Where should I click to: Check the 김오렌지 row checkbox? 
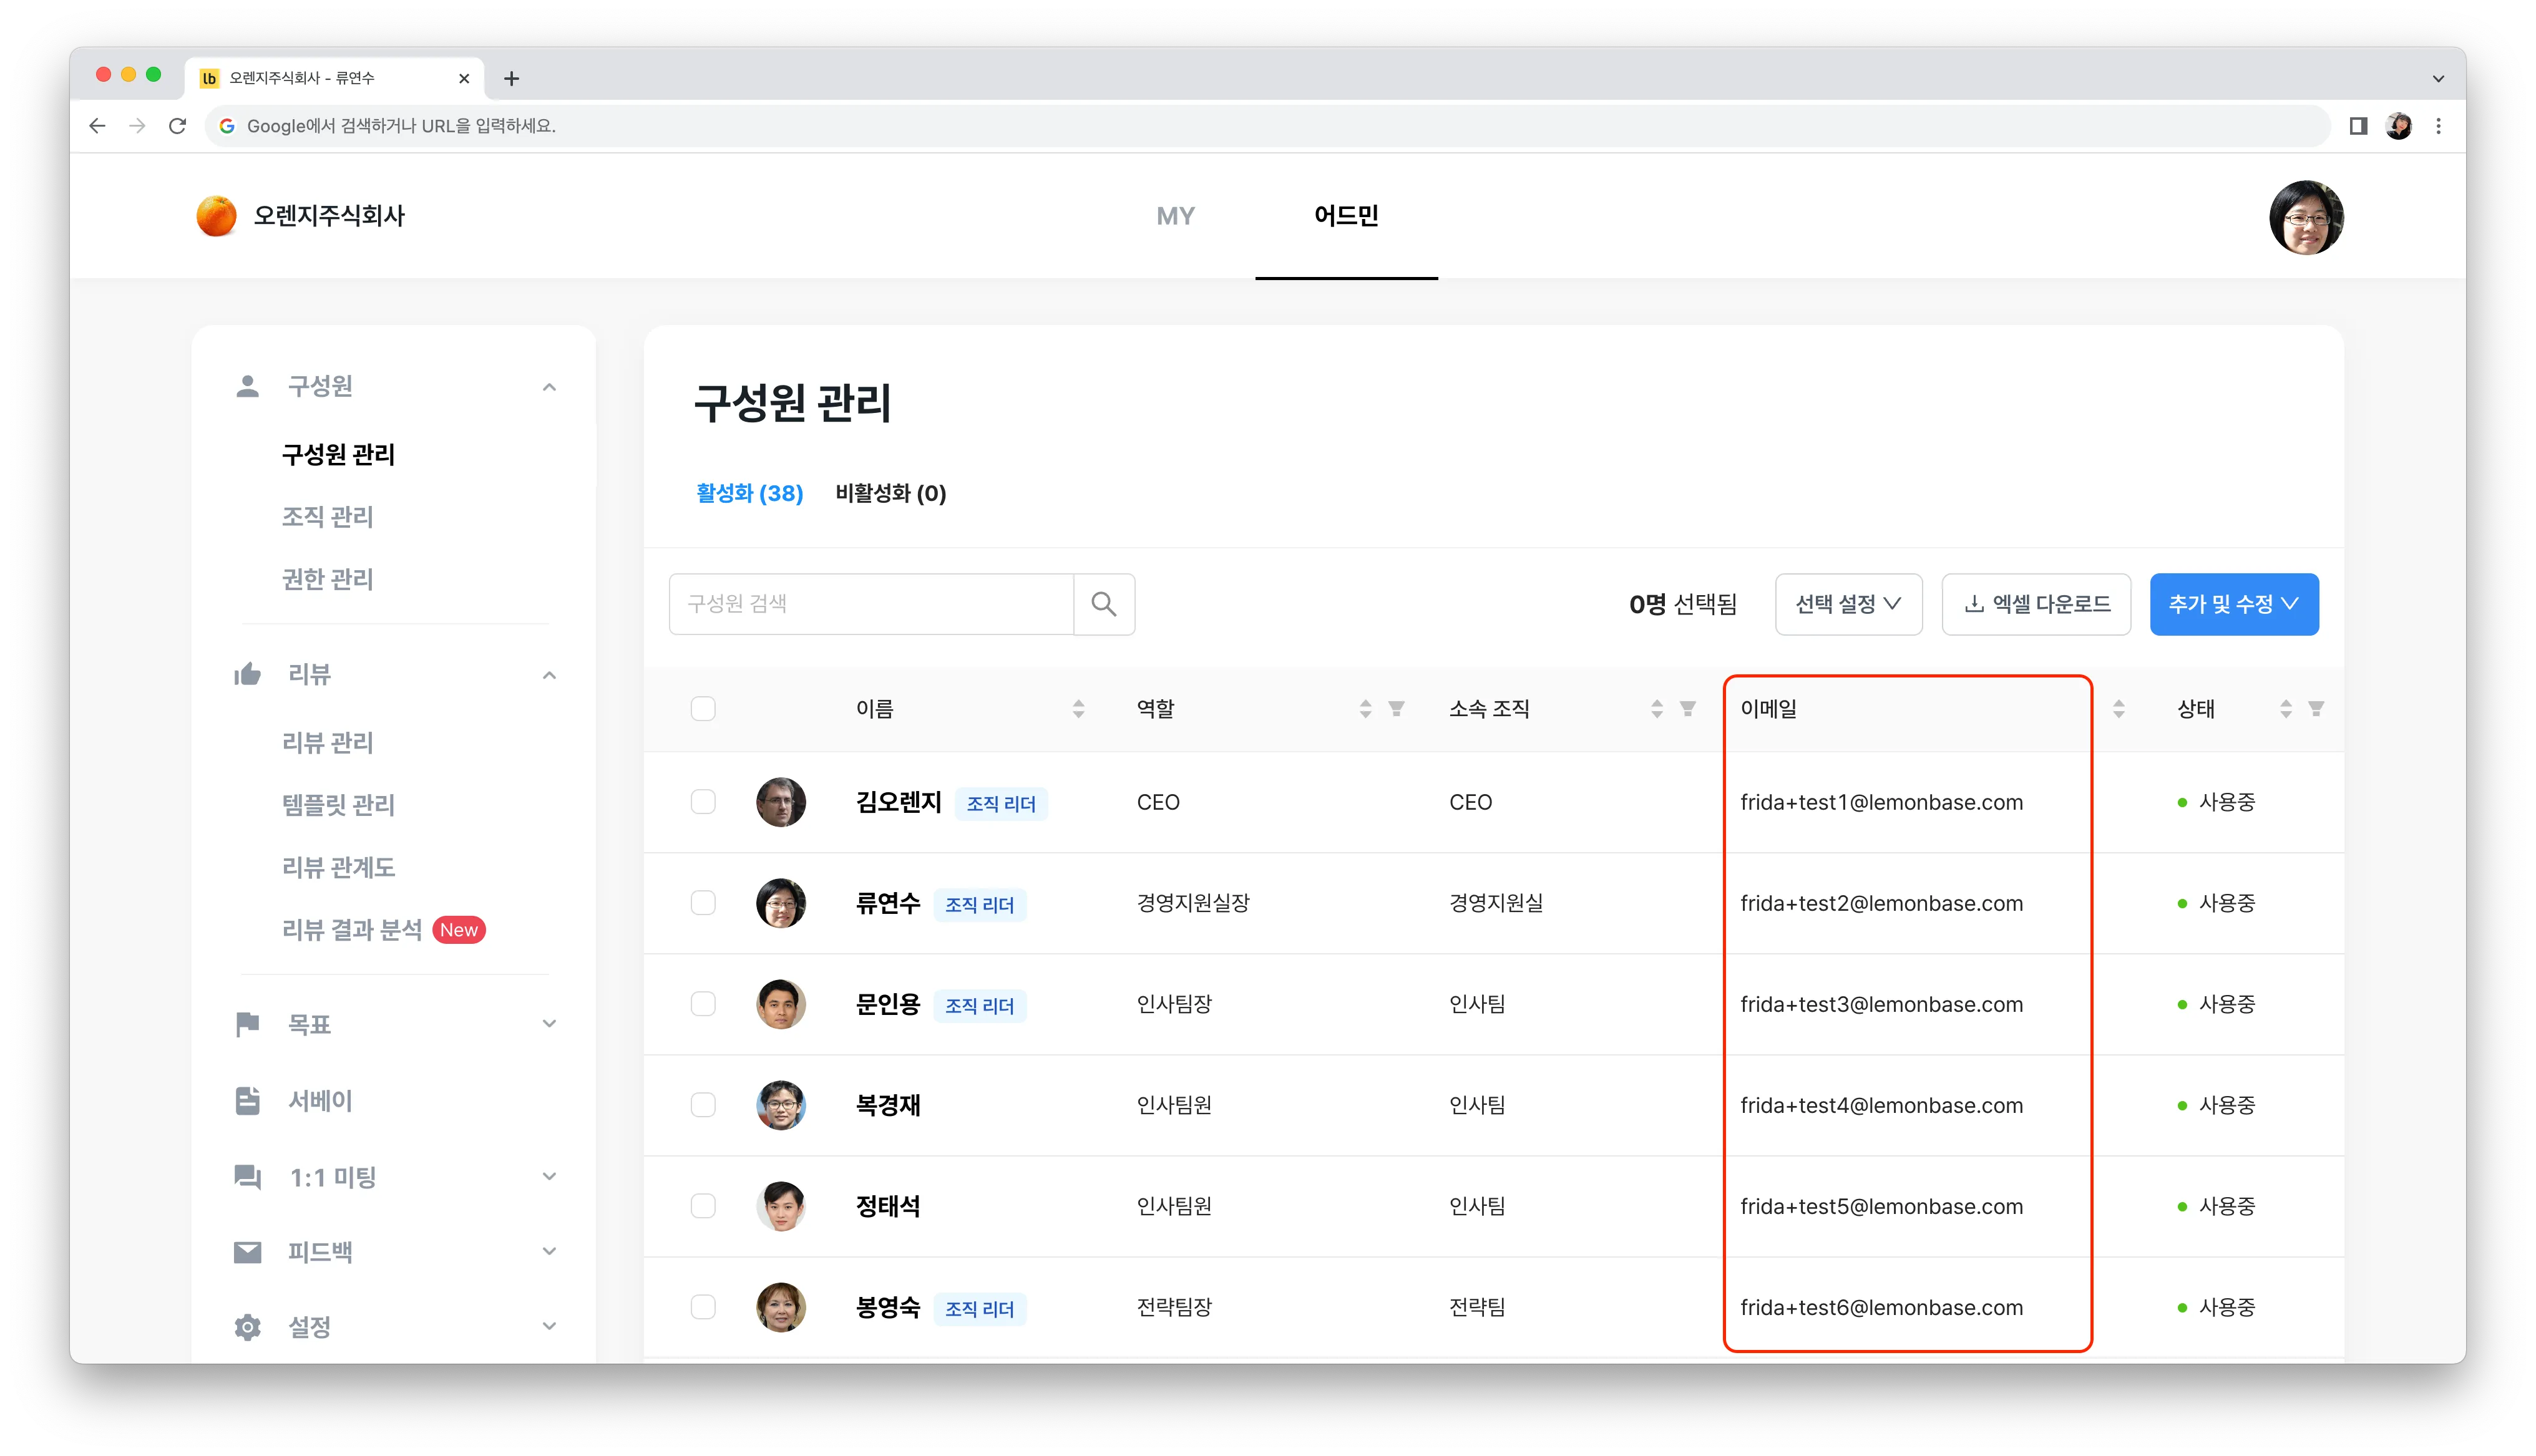click(703, 802)
